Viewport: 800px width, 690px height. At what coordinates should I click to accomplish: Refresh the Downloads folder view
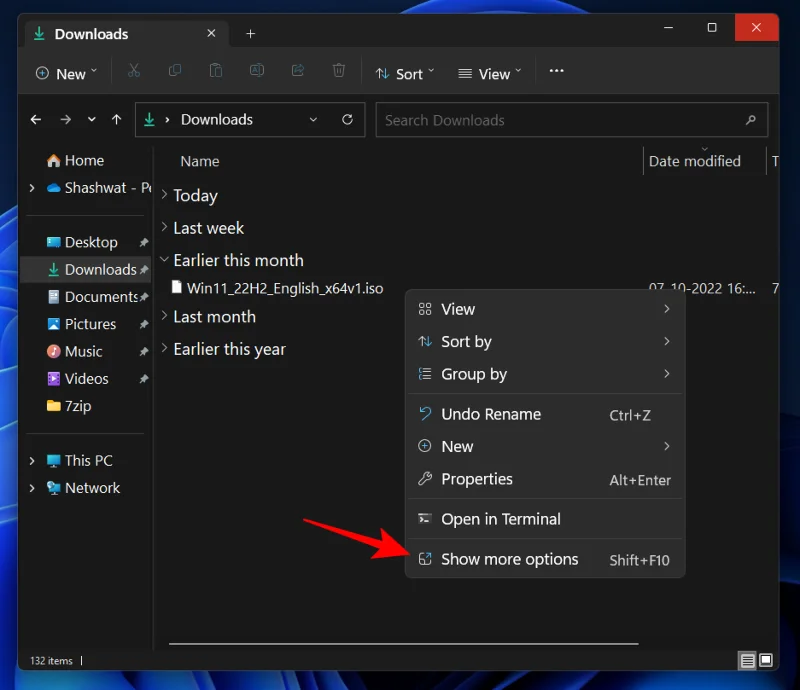click(348, 119)
